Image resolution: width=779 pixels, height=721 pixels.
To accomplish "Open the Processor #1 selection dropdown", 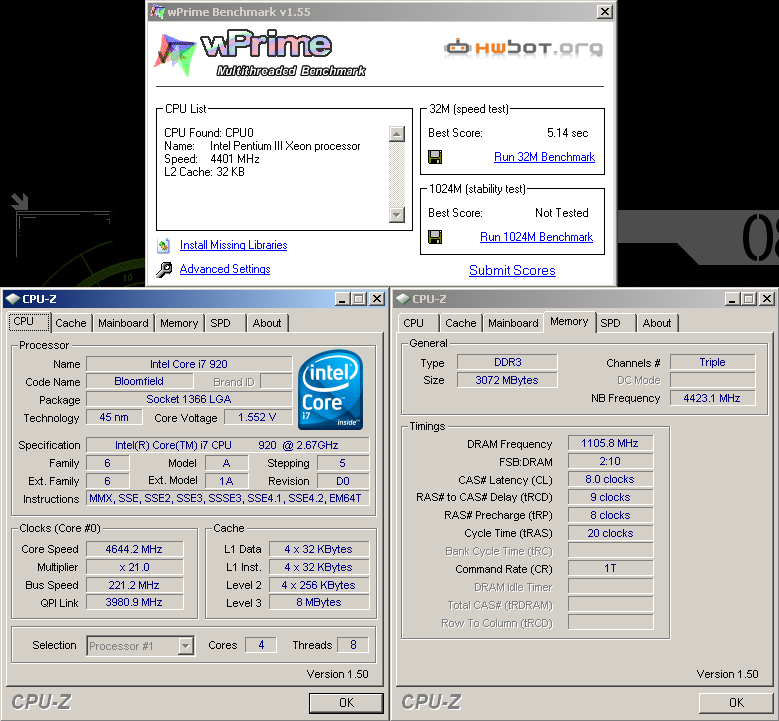I will 185,646.
